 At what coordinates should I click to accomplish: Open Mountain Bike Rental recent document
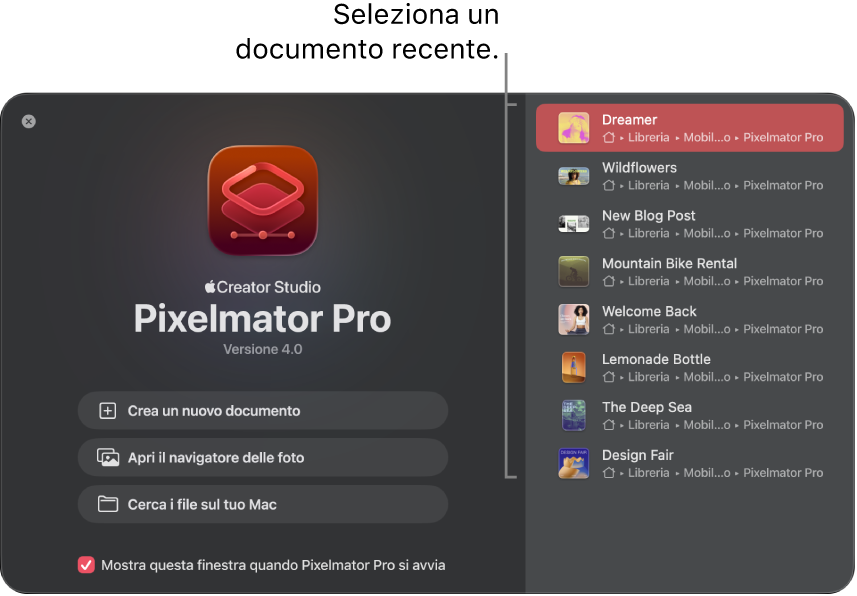pyautogui.click(x=690, y=272)
